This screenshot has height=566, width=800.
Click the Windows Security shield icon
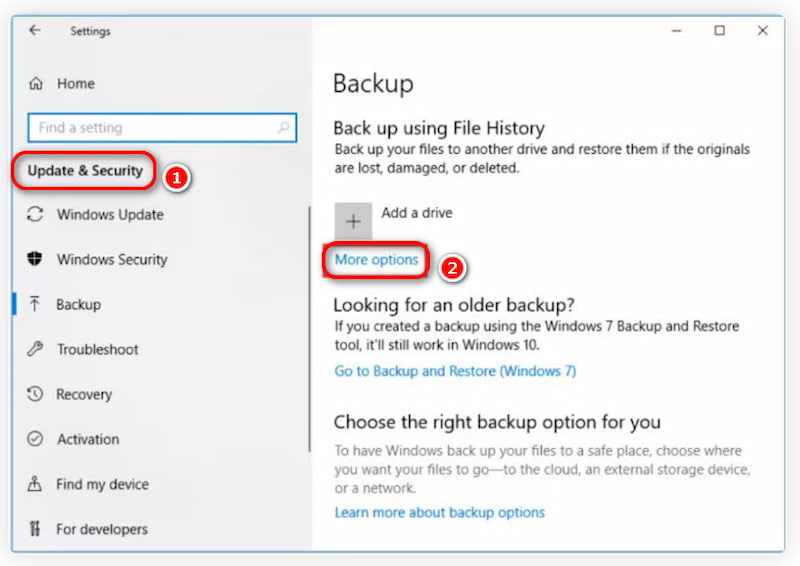pyautogui.click(x=36, y=259)
